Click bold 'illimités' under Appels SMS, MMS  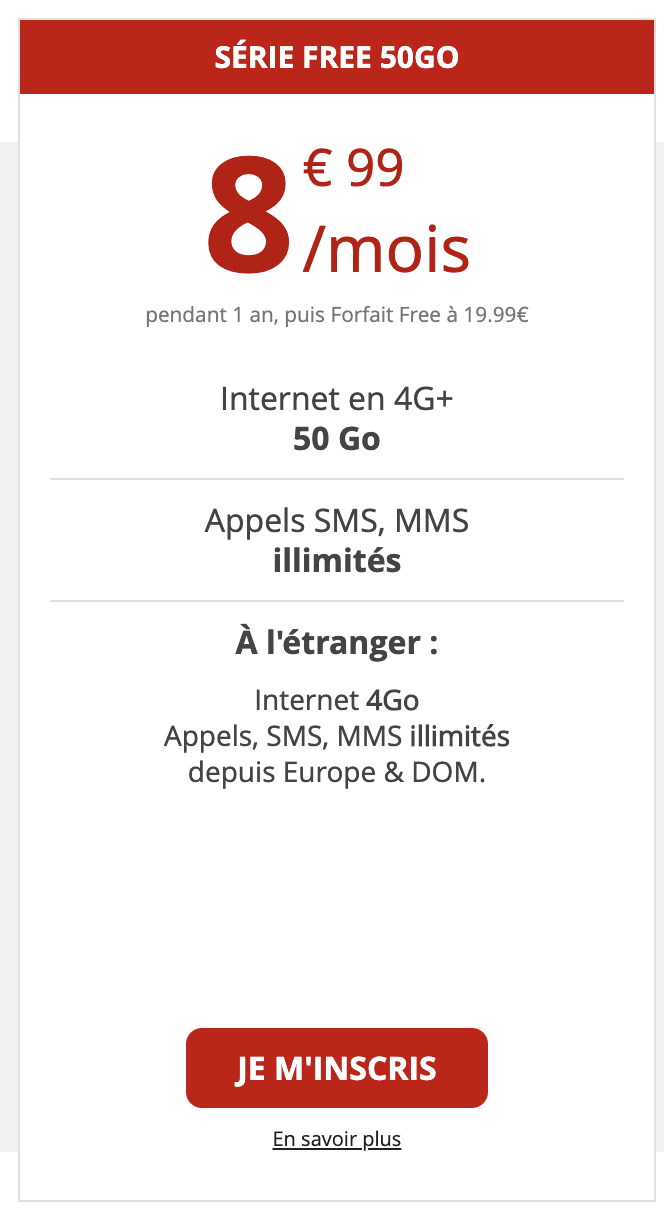click(x=336, y=561)
